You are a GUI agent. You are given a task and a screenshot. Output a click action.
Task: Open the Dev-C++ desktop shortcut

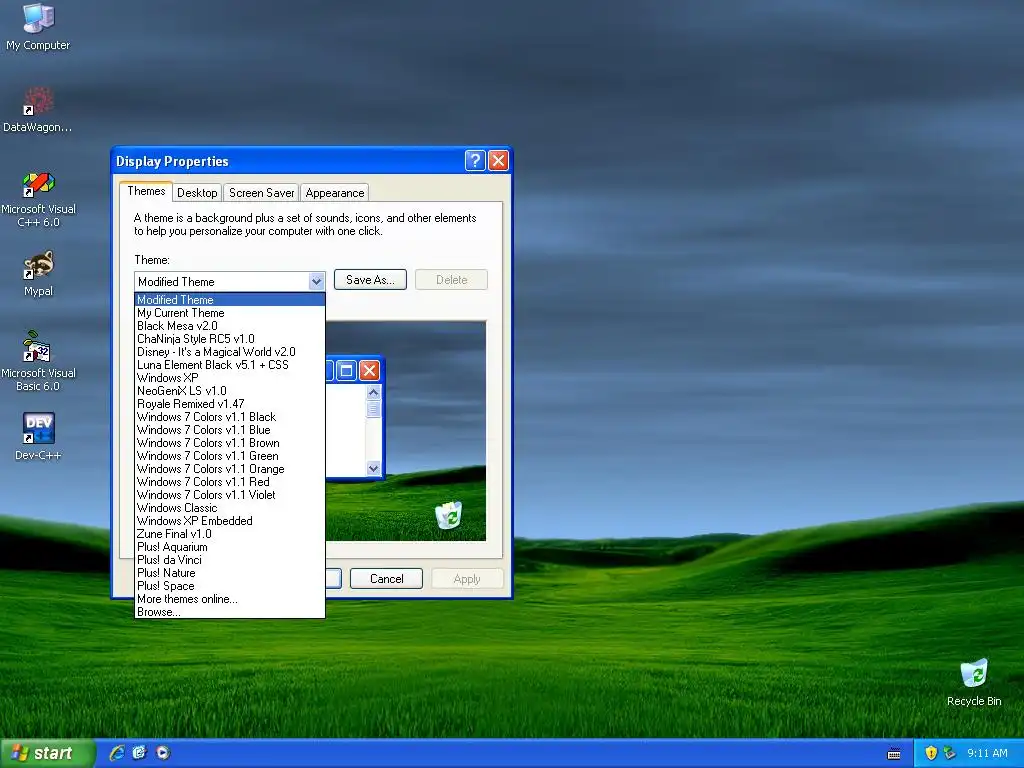click(x=38, y=436)
